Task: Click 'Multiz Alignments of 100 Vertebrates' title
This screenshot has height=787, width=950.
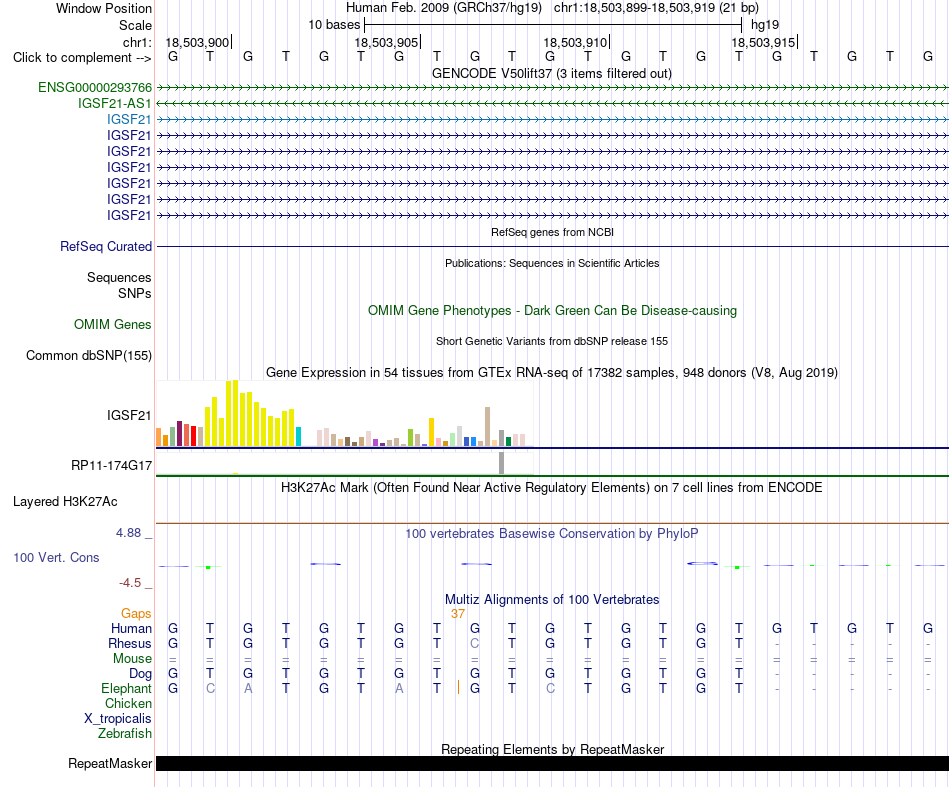Action: point(552,600)
